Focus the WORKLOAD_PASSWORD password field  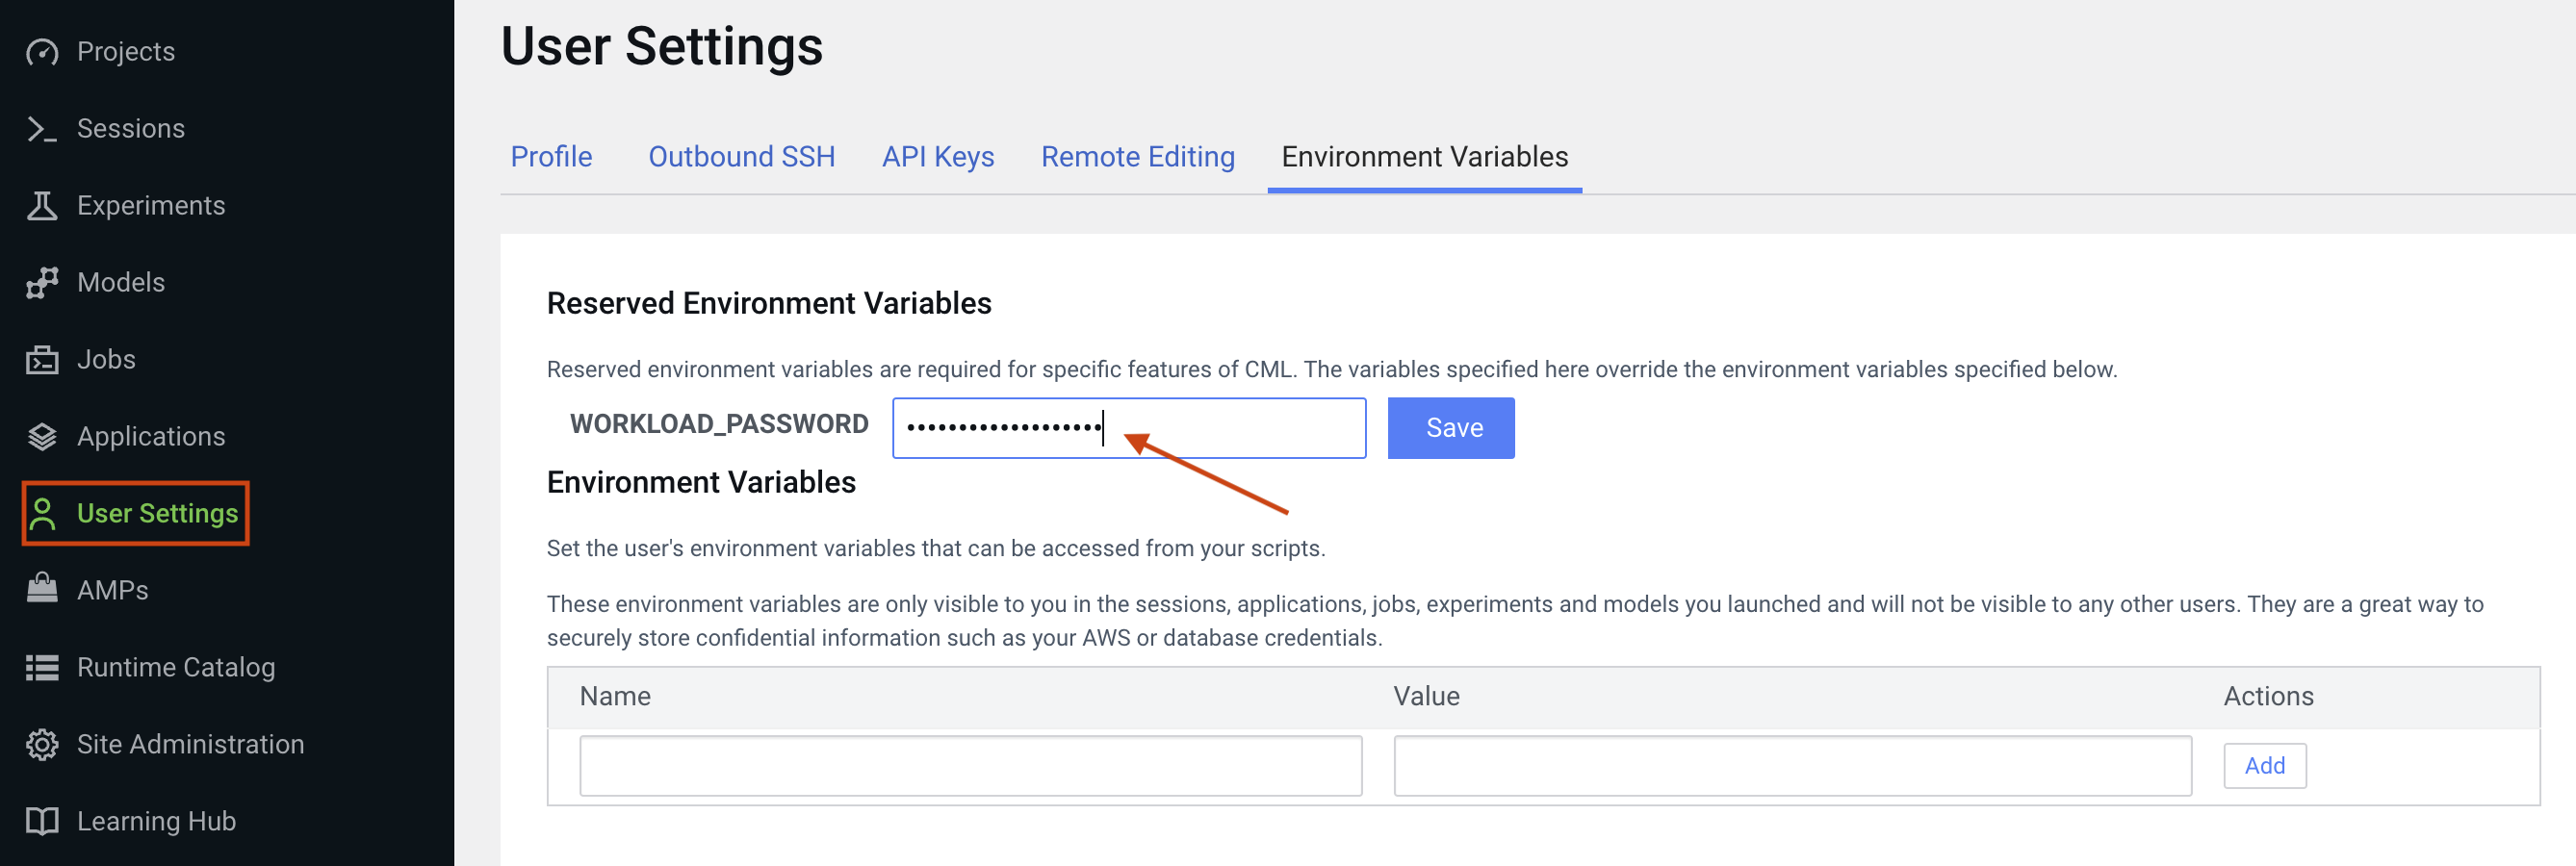coord(1128,428)
